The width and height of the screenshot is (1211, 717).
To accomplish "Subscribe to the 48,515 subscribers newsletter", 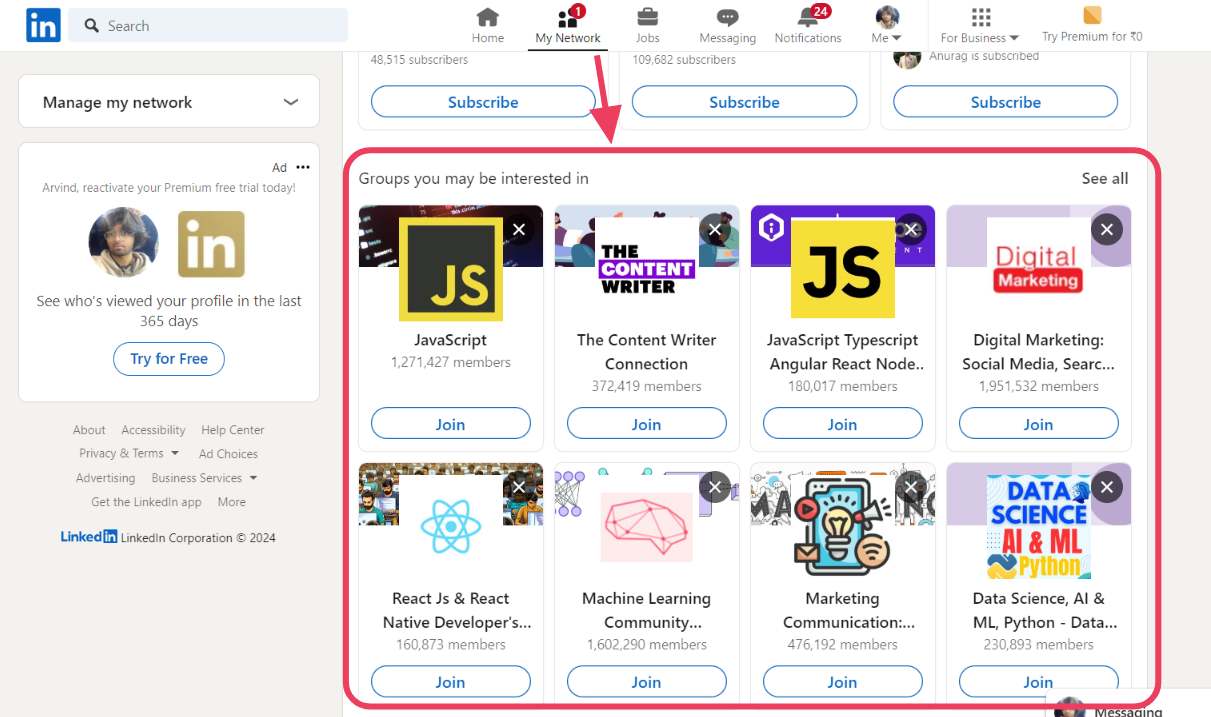I will [x=483, y=102].
